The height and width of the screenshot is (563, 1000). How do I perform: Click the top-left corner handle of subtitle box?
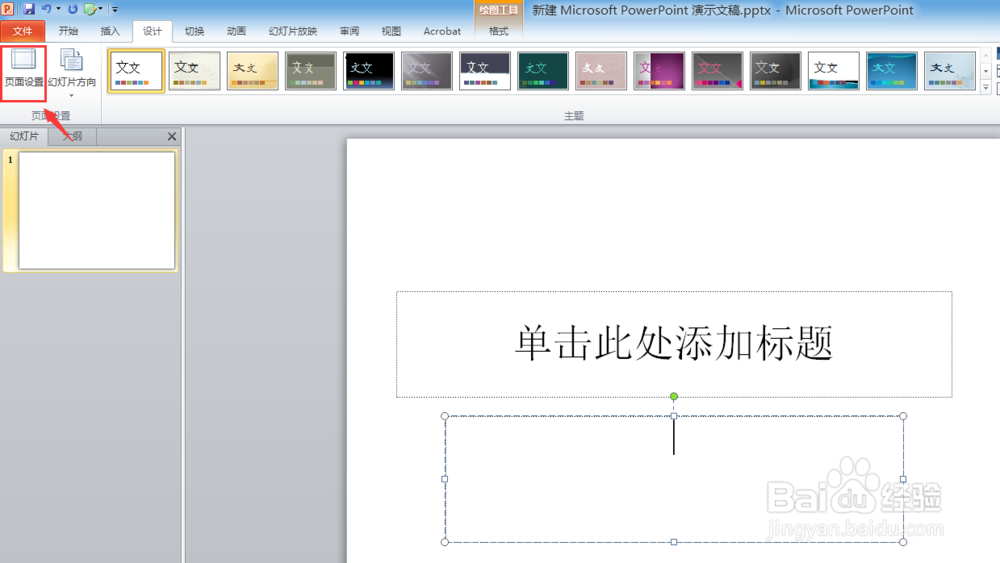[x=445, y=416]
